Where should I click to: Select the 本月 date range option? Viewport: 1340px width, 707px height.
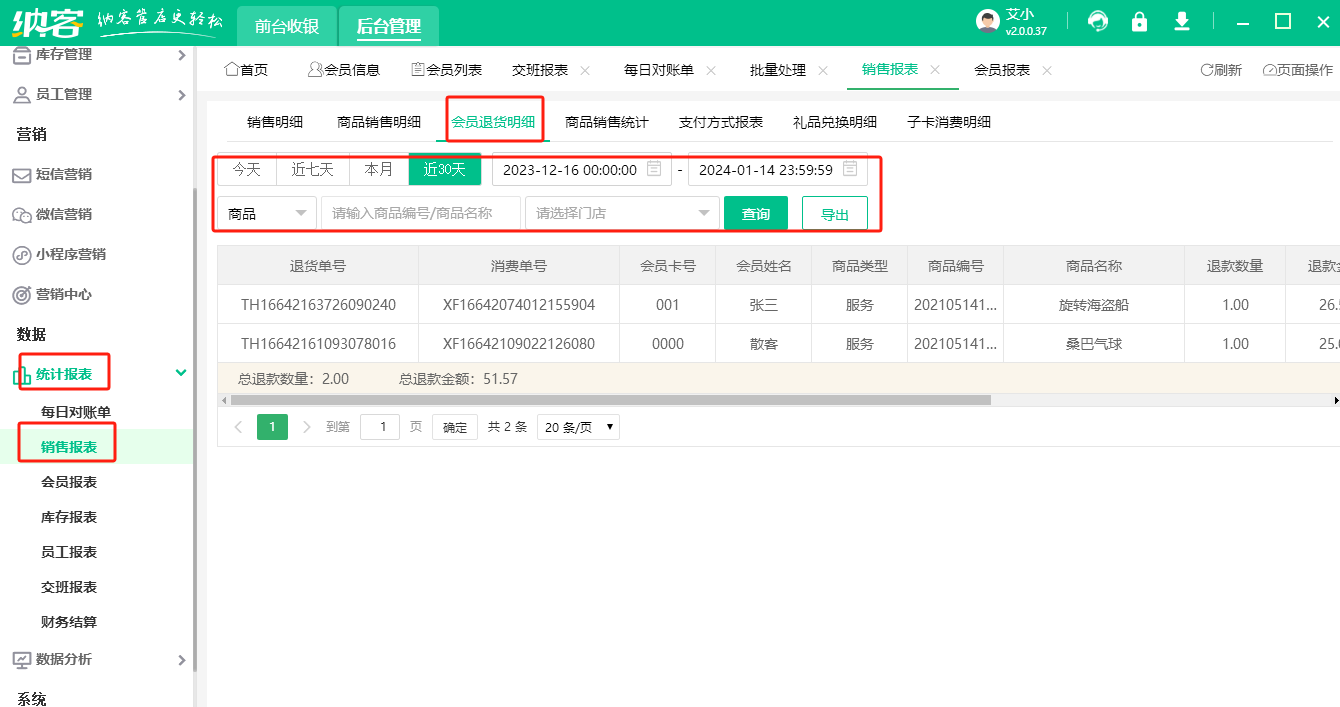(378, 170)
